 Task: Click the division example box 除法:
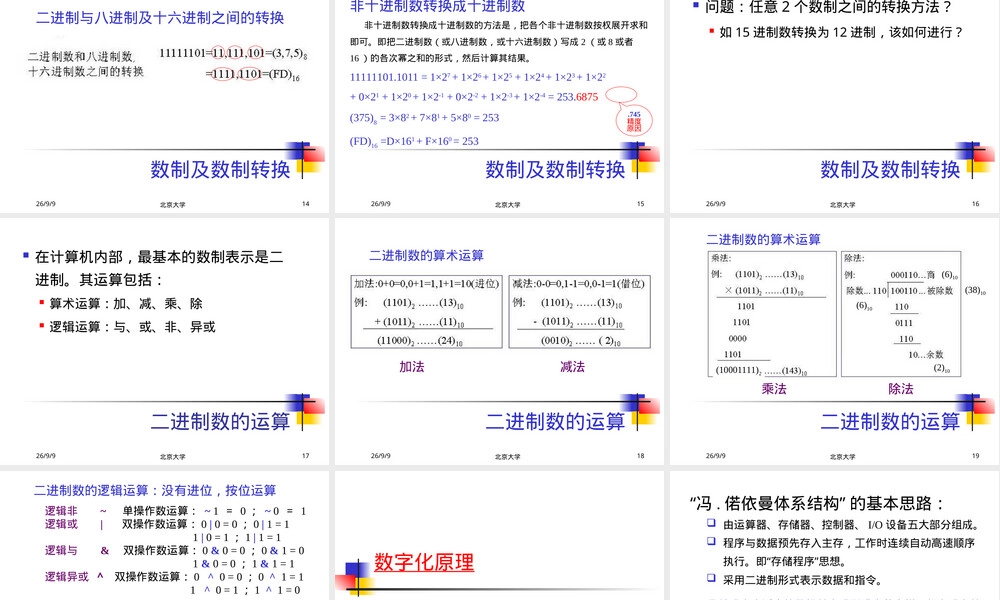901,314
